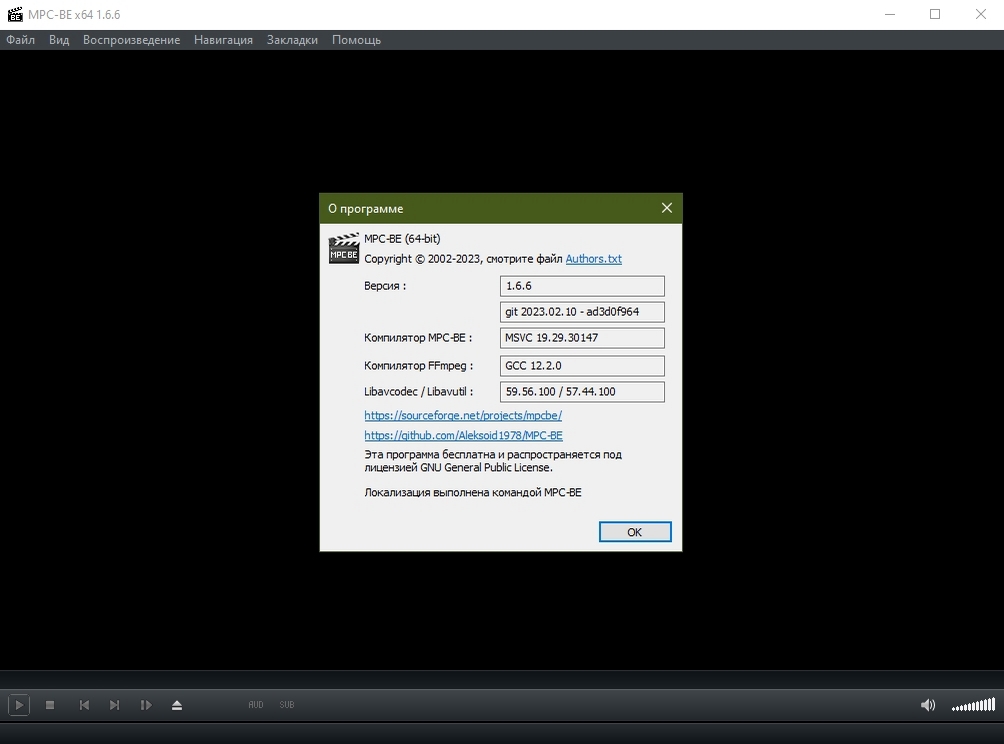This screenshot has width=1004, height=744.
Task: Adjust the volume level slider
Action: pyautogui.click(x=973, y=706)
